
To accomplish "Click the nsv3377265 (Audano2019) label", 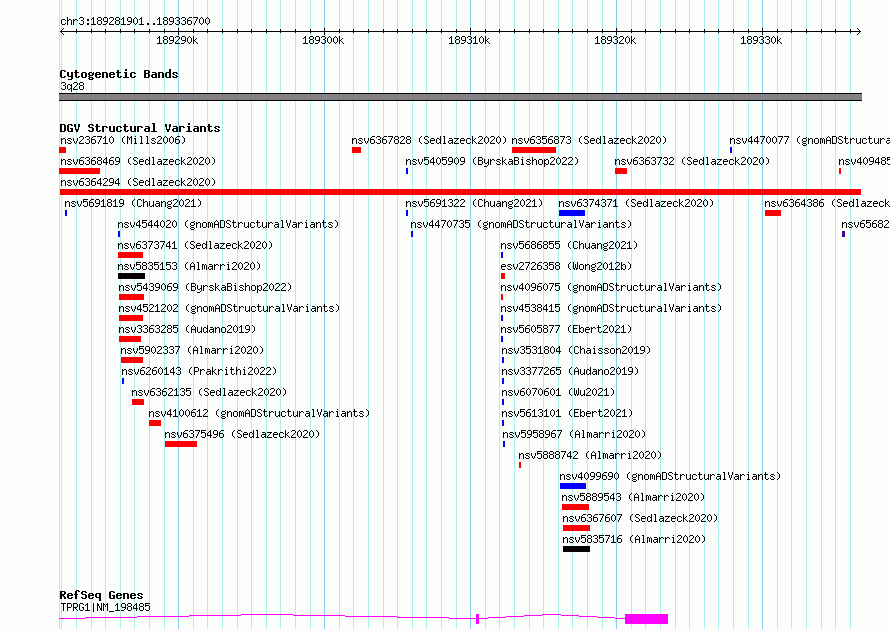I will pyautogui.click(x=570, y=371).
